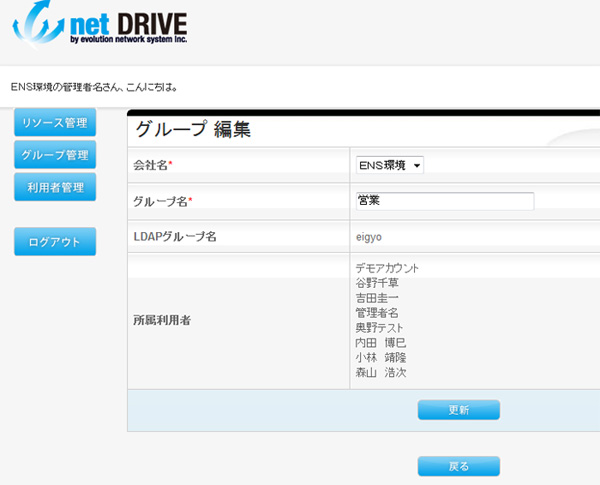The height and width of the screenshot is (485, 600).
Task: Open 利用者管理 from the sidebar
Action: 55,187
